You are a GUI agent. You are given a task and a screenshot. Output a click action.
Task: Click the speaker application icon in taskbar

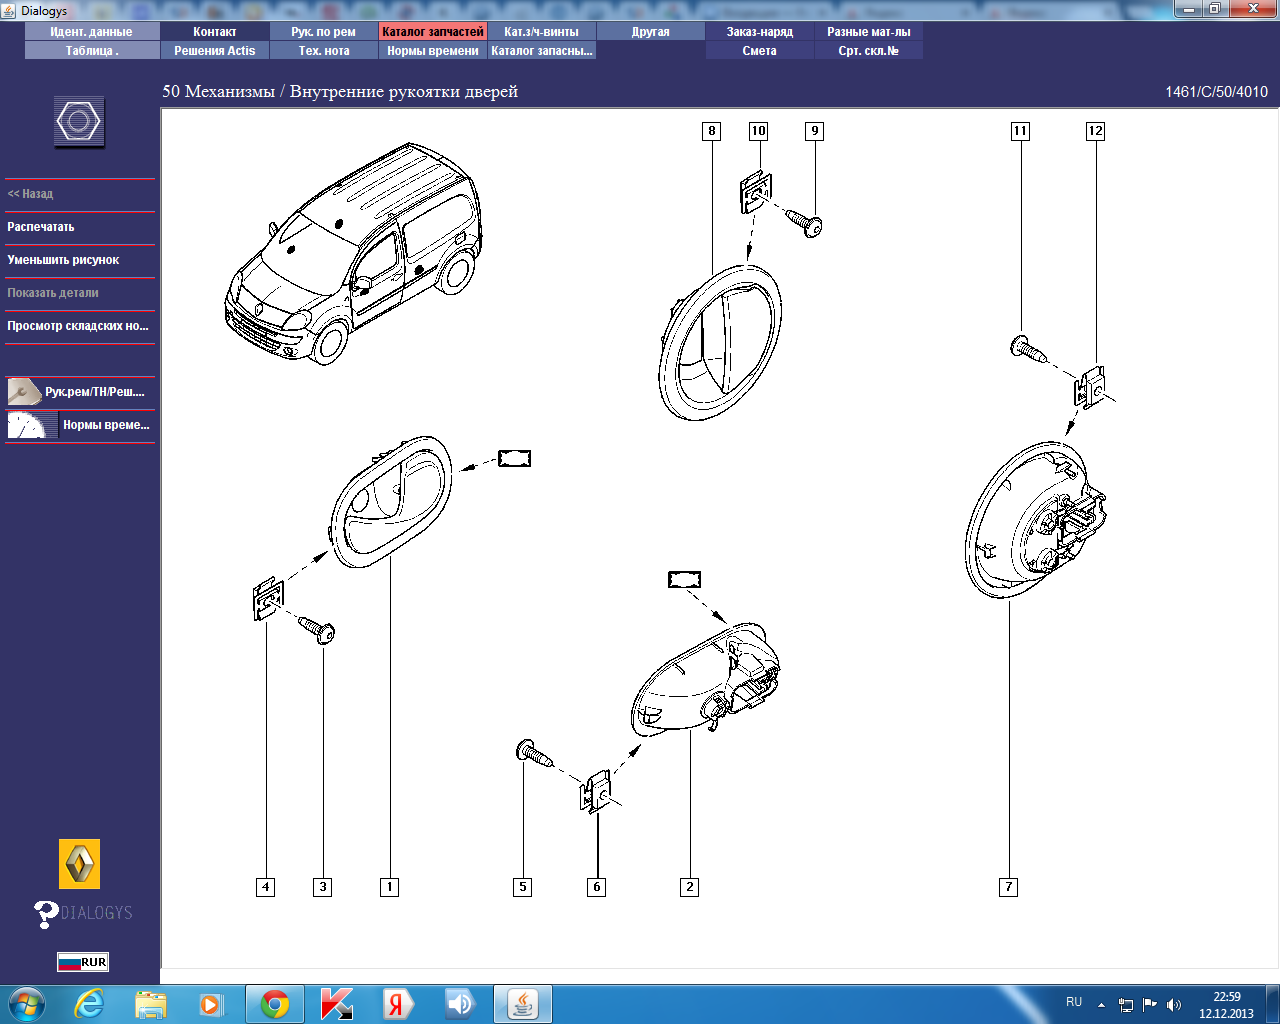(x=460, y=1004)
